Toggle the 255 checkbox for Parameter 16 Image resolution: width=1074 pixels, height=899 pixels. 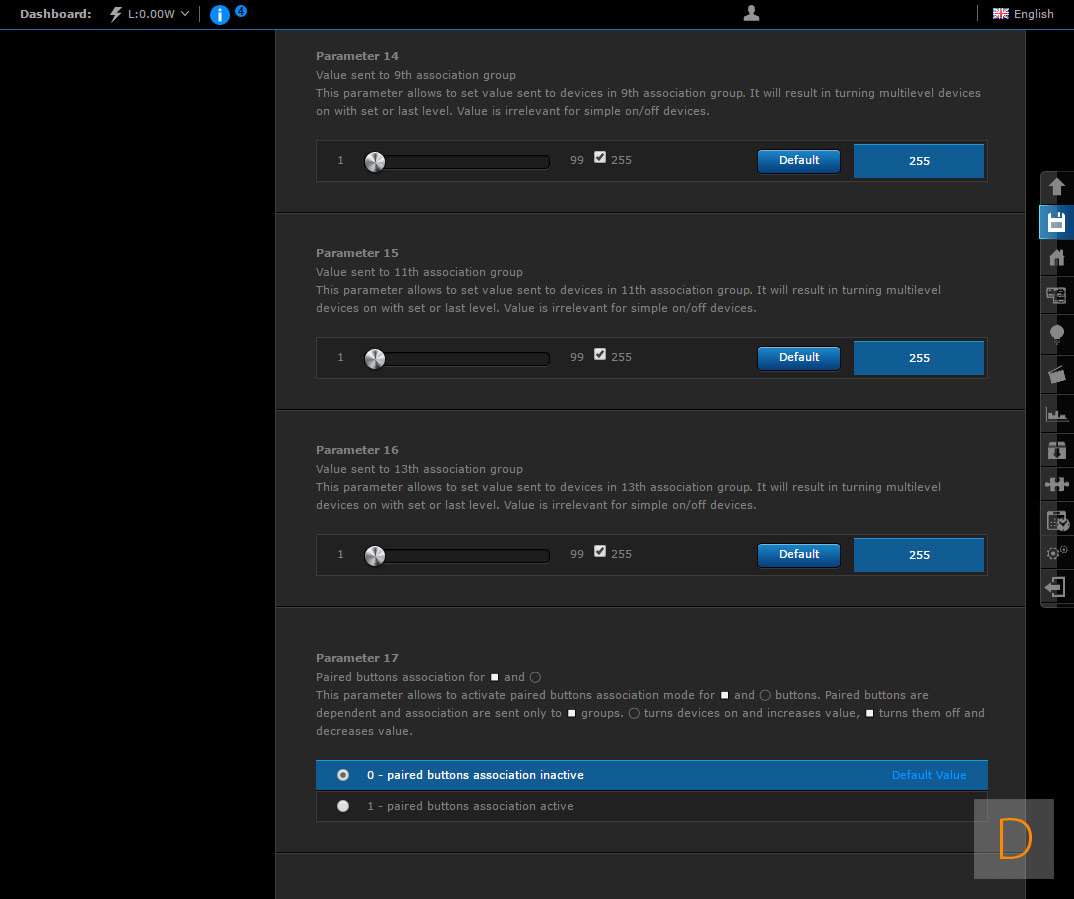(x=600, y=551)
